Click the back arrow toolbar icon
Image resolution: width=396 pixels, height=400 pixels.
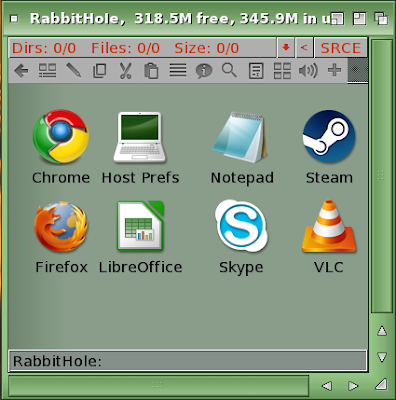tap(21, 71)
